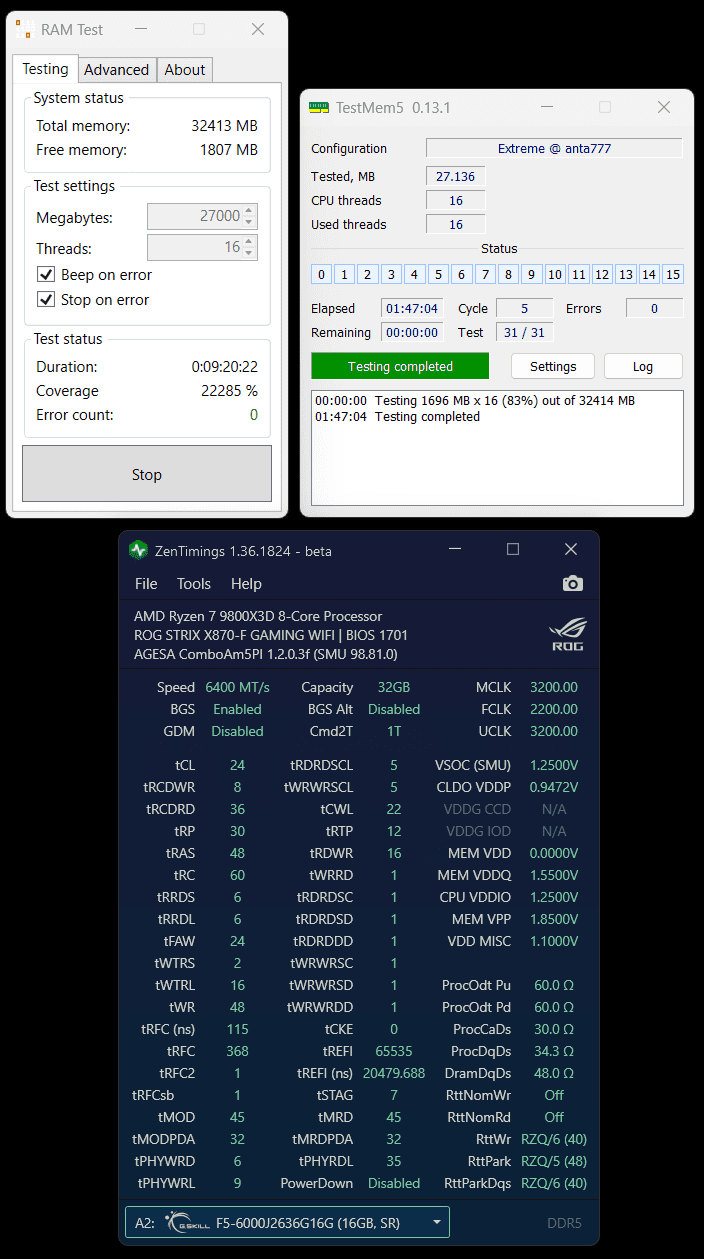This screenshot has width=704, height=1259.
Task: Increase Threads value with up arrow
Action: click(x=249, y=241)
